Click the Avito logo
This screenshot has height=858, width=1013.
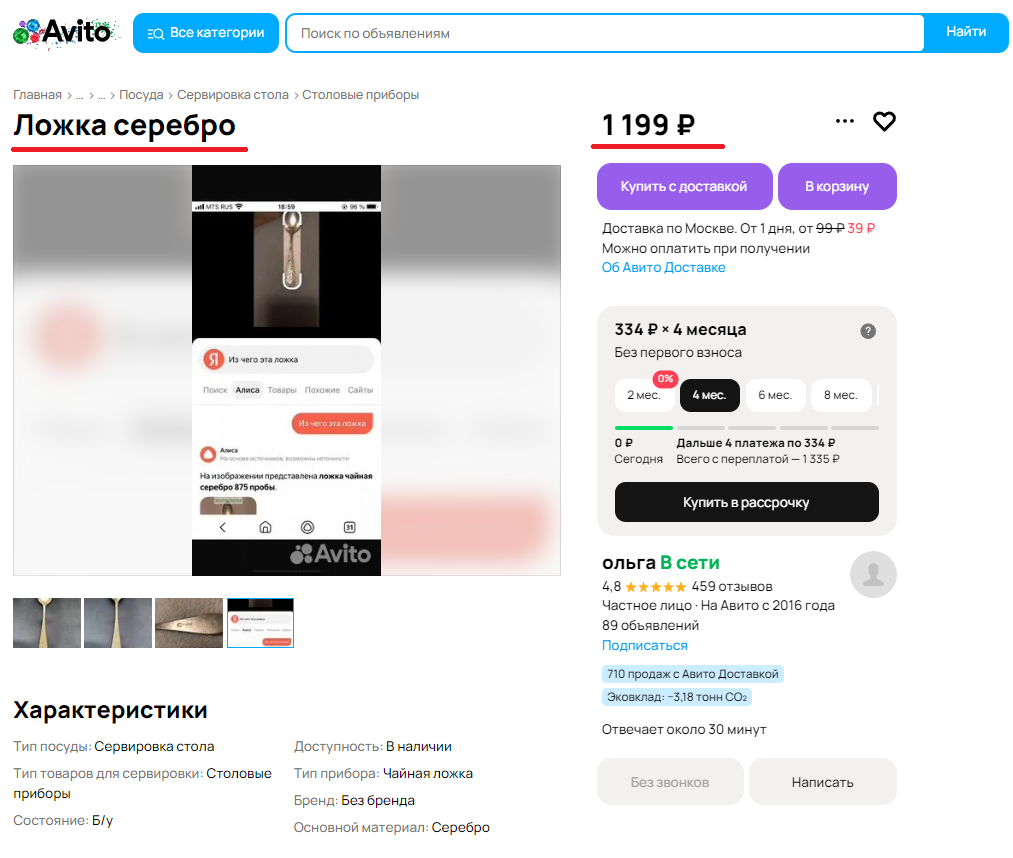(65, 32)
